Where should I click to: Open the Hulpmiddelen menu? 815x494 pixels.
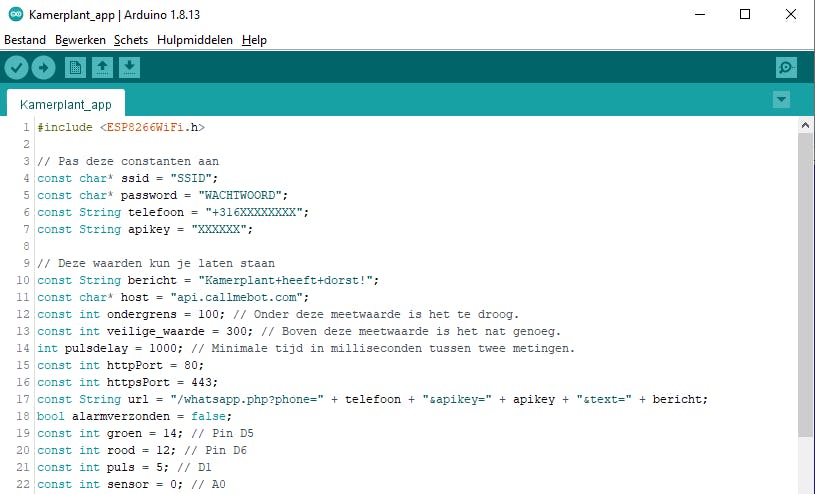tap(195, 40)
